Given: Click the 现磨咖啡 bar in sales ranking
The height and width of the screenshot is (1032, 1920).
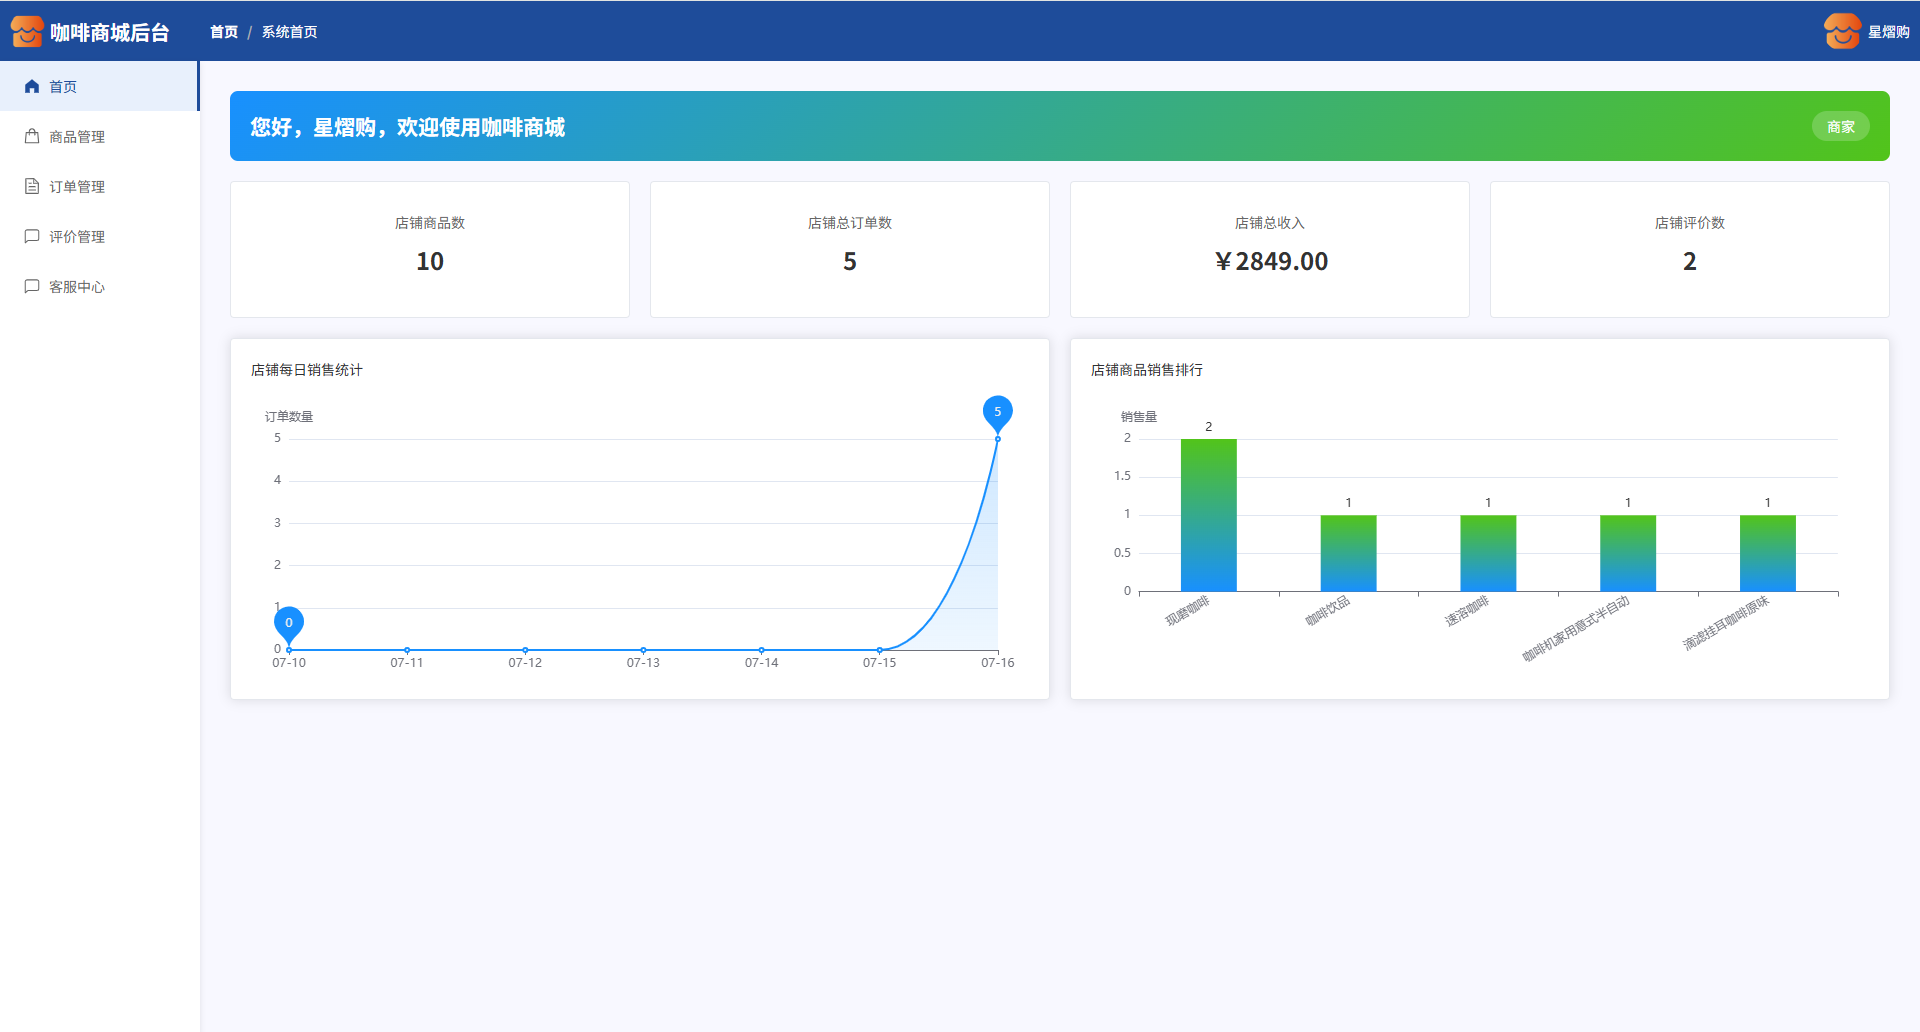Looking at the screenshot, I should click(1208, 515).
